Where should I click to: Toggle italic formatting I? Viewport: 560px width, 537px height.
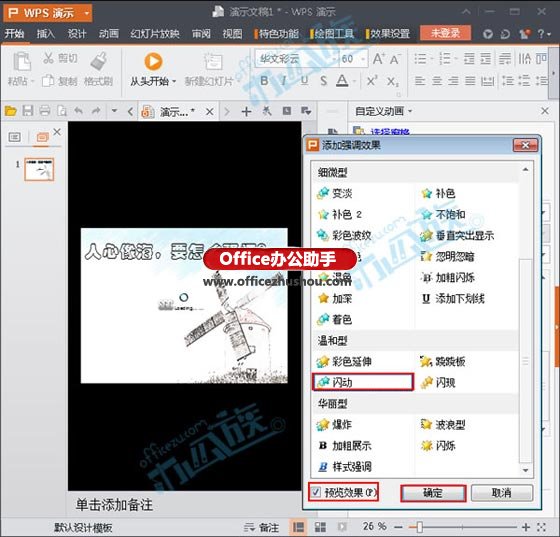(x=284, y=81)
